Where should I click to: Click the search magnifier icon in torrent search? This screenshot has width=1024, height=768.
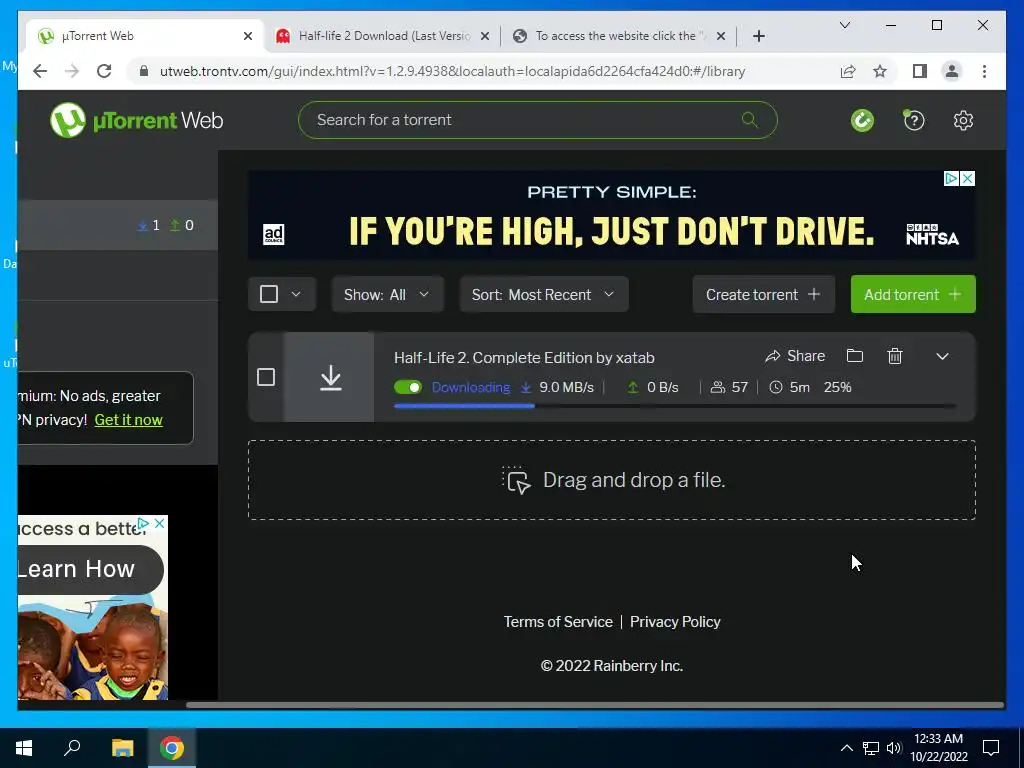coord(750,120)
